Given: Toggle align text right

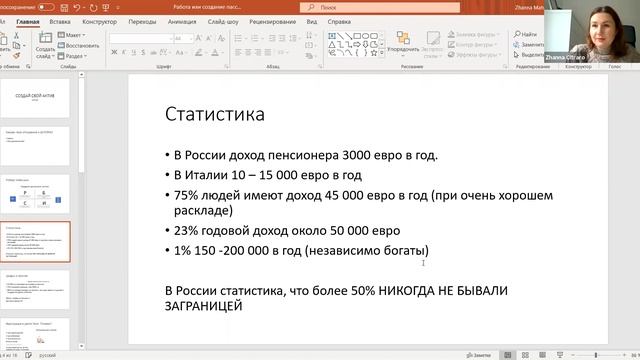Looking at the screenshot, I should point(258,52).
